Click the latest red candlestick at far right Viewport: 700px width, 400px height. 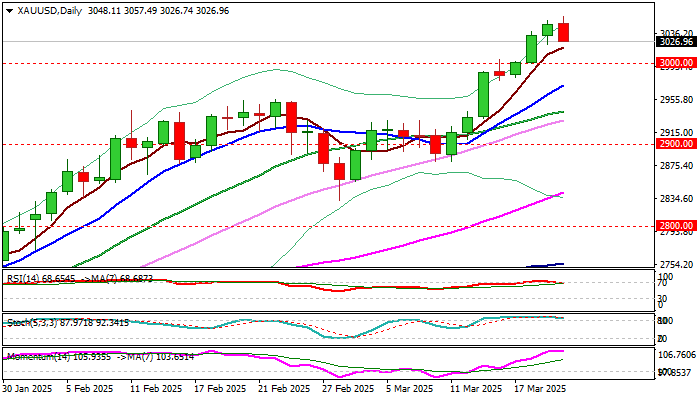click(564, 32)
